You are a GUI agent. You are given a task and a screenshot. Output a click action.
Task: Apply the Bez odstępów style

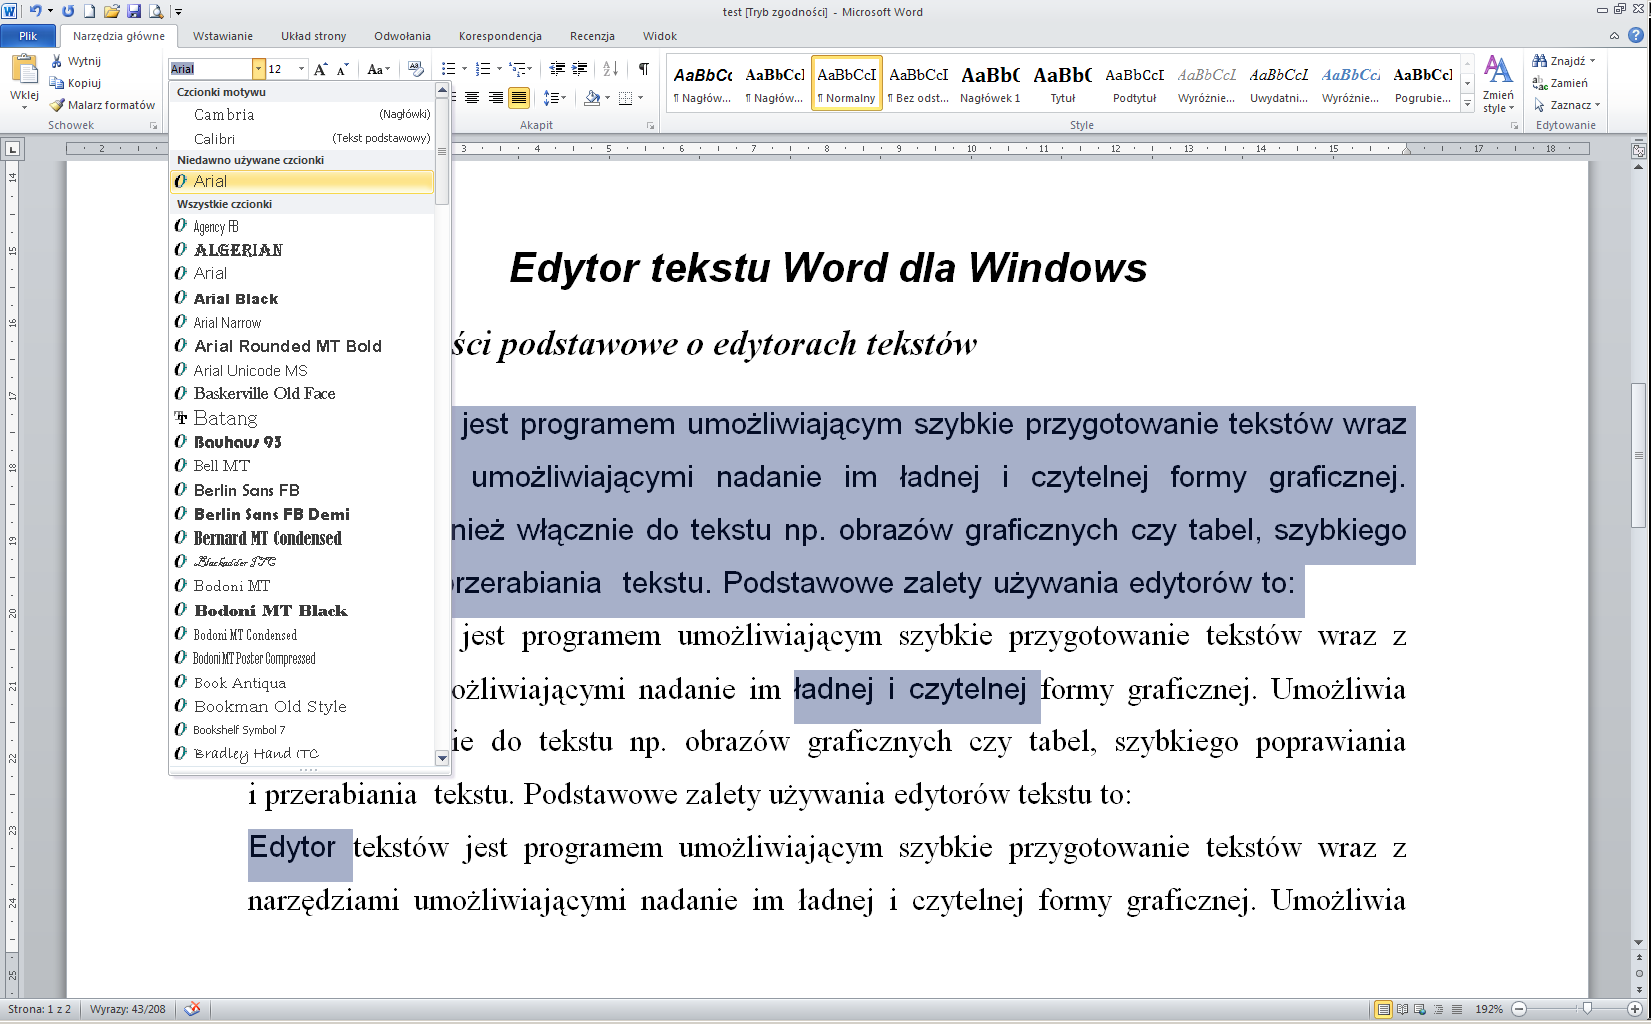click(918, 84)
